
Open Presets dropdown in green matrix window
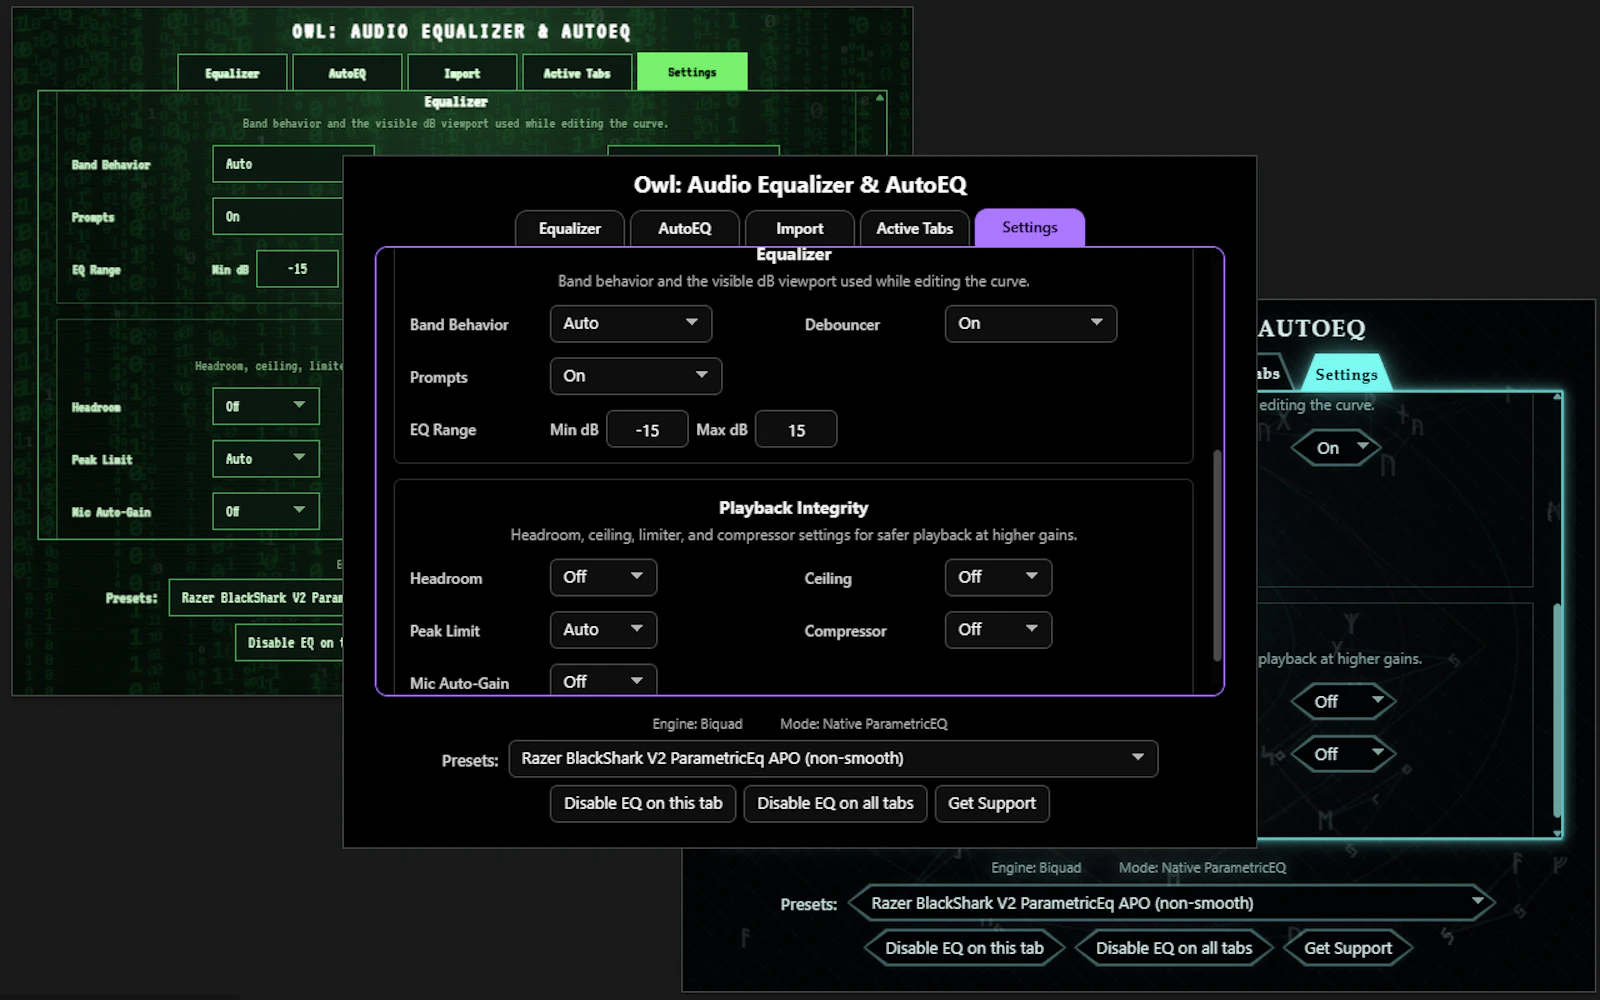256,598
